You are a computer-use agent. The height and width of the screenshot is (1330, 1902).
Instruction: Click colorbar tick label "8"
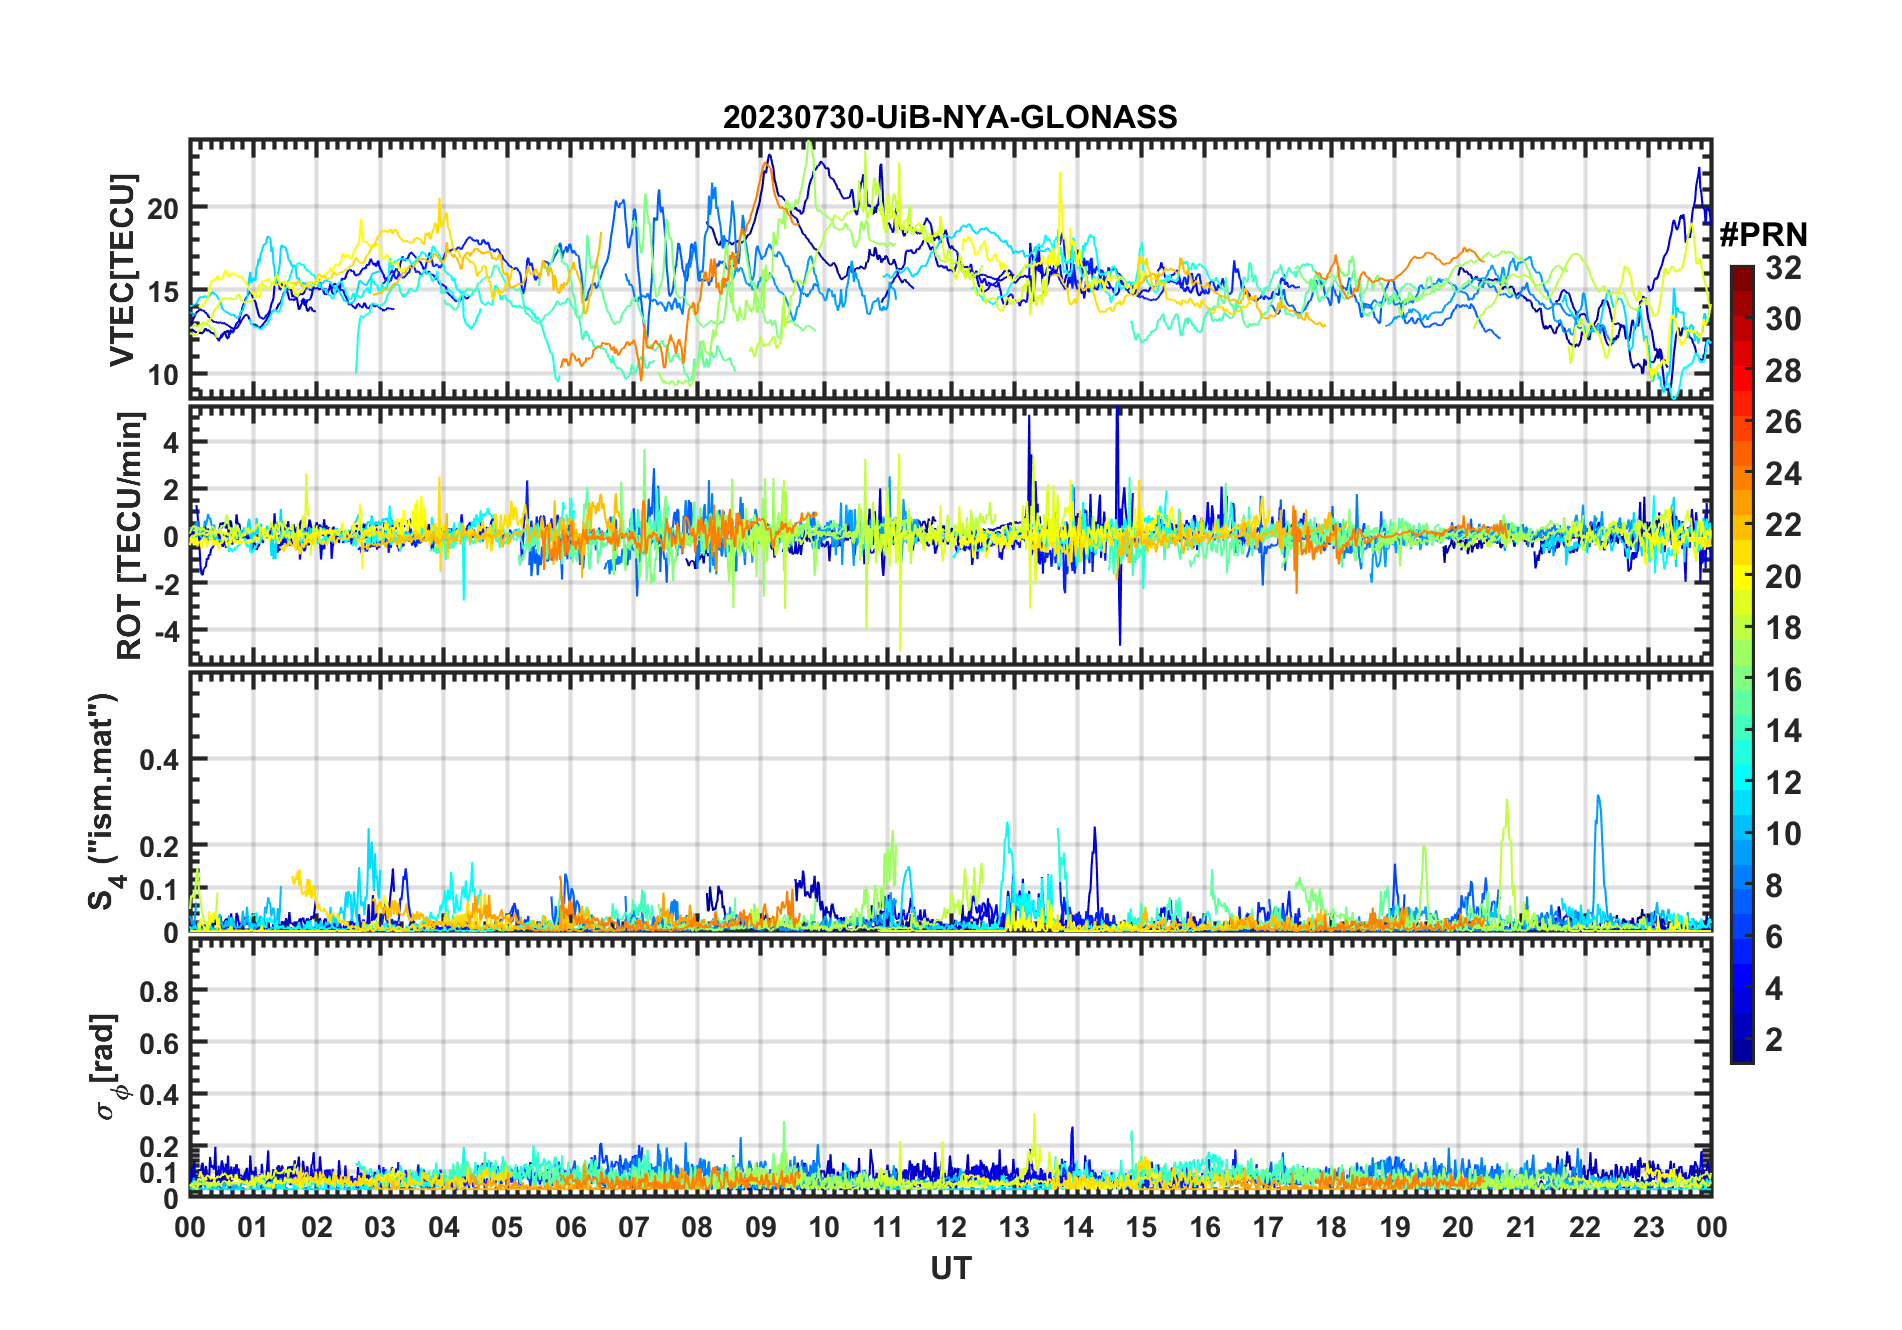coord(1774,885)
